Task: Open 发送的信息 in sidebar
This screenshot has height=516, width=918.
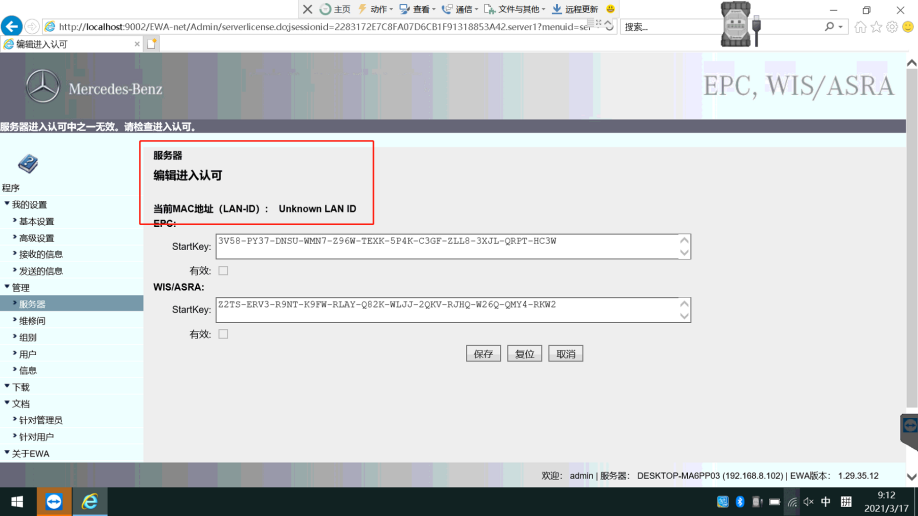Action: 40,271
